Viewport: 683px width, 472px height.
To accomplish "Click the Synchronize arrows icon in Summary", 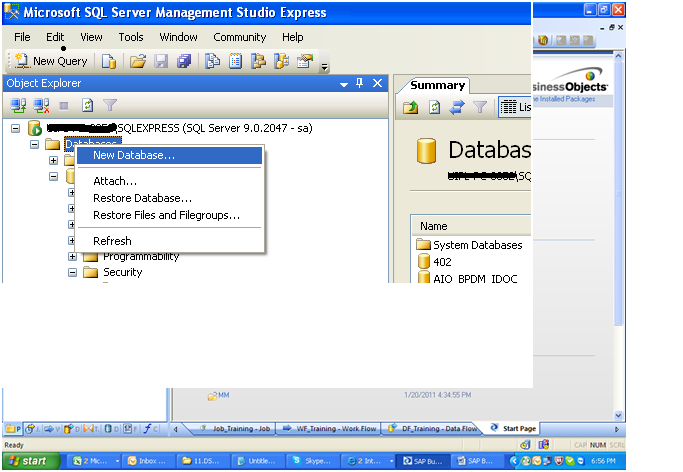I will [457, 107].
